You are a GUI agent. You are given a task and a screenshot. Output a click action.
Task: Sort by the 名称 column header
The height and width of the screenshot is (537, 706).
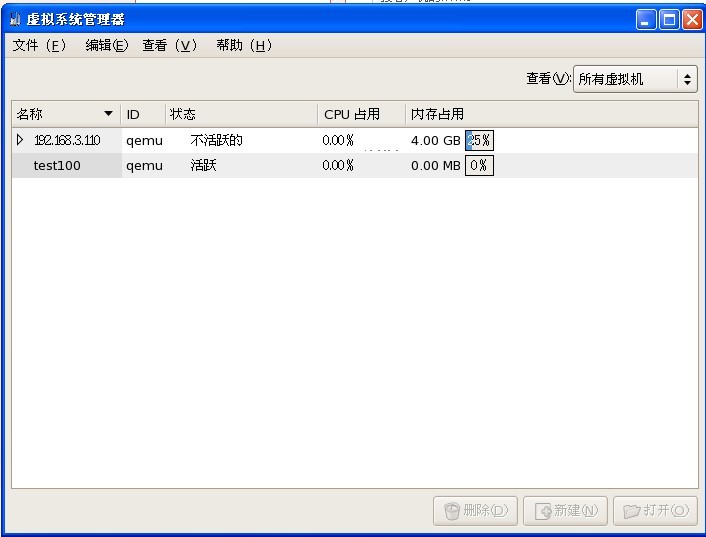(x=66, y=114)
